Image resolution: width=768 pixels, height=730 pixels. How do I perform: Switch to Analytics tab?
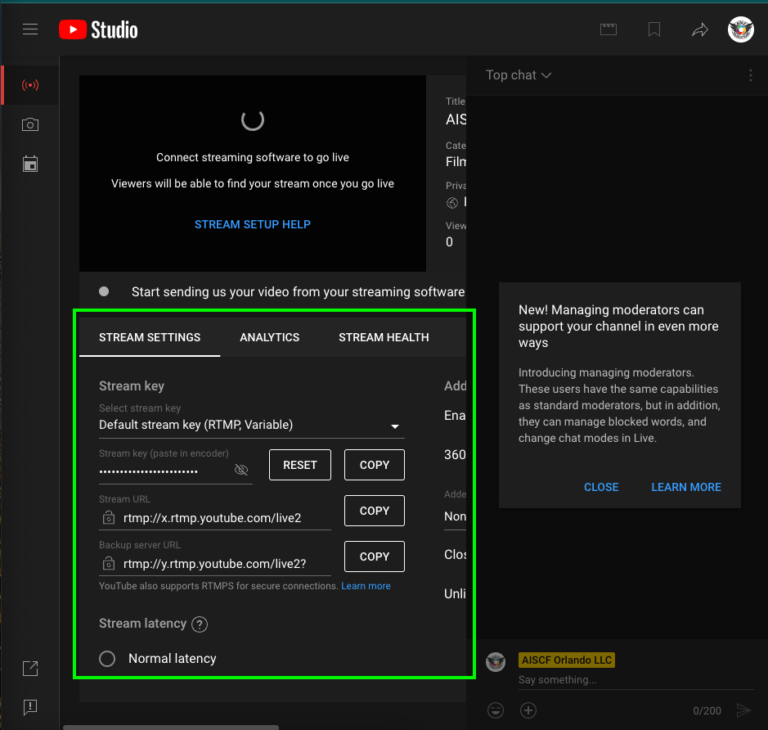pos(269,337)
